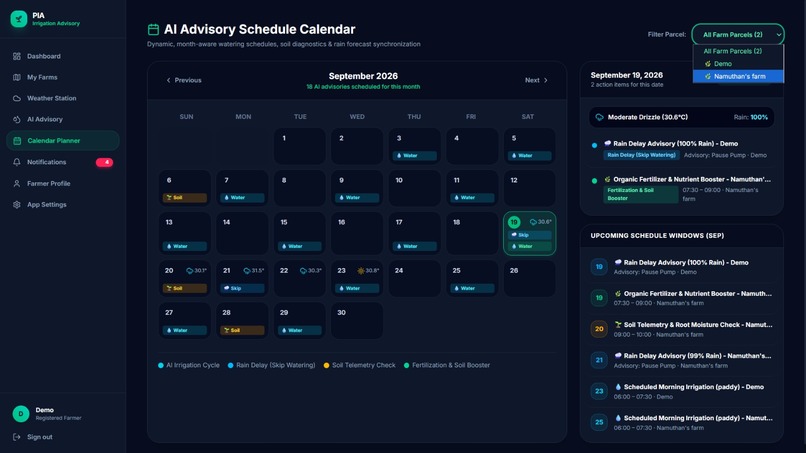The height and width of the screenshot is (453, 806).
Task: Open Soil Telemetry & Root Moisture Check item
Action: point(682,330)
